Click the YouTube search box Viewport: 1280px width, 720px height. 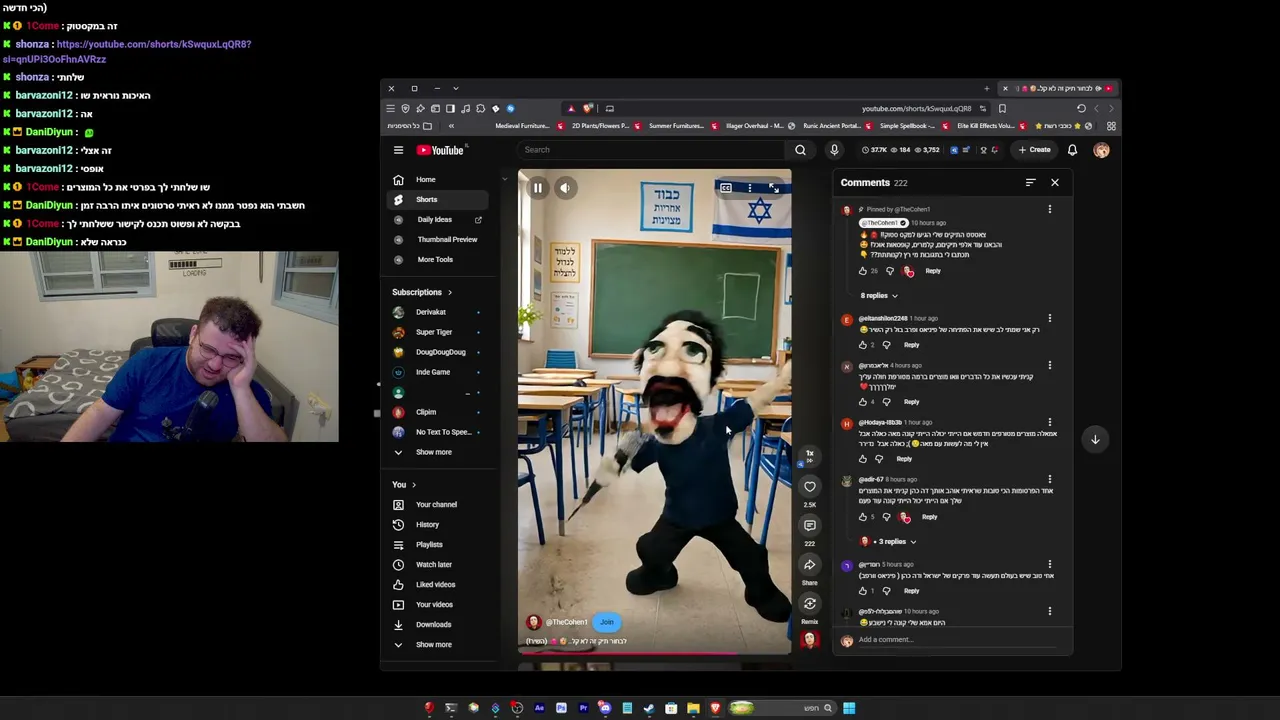pyautogui.click(x=651, y=150)
